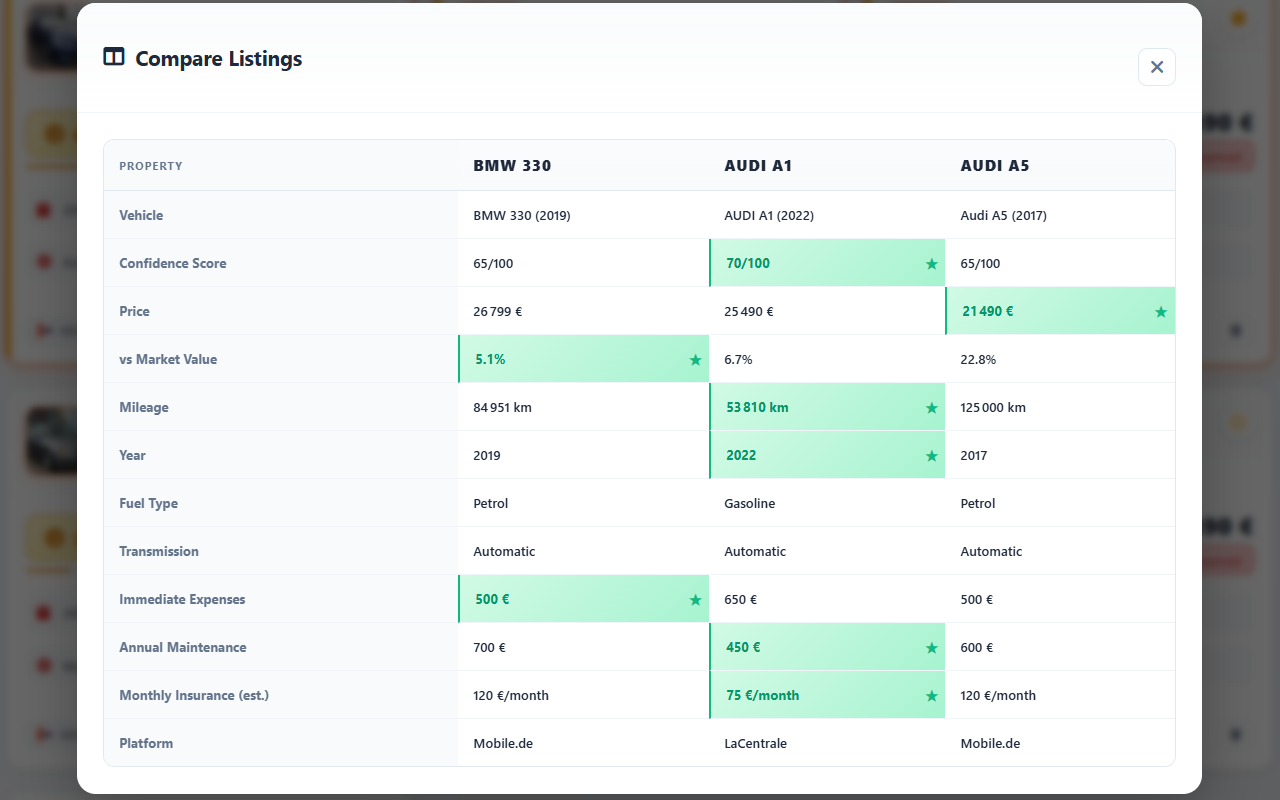
Task: Click the Vehicle row label
Action: point(141,215)
